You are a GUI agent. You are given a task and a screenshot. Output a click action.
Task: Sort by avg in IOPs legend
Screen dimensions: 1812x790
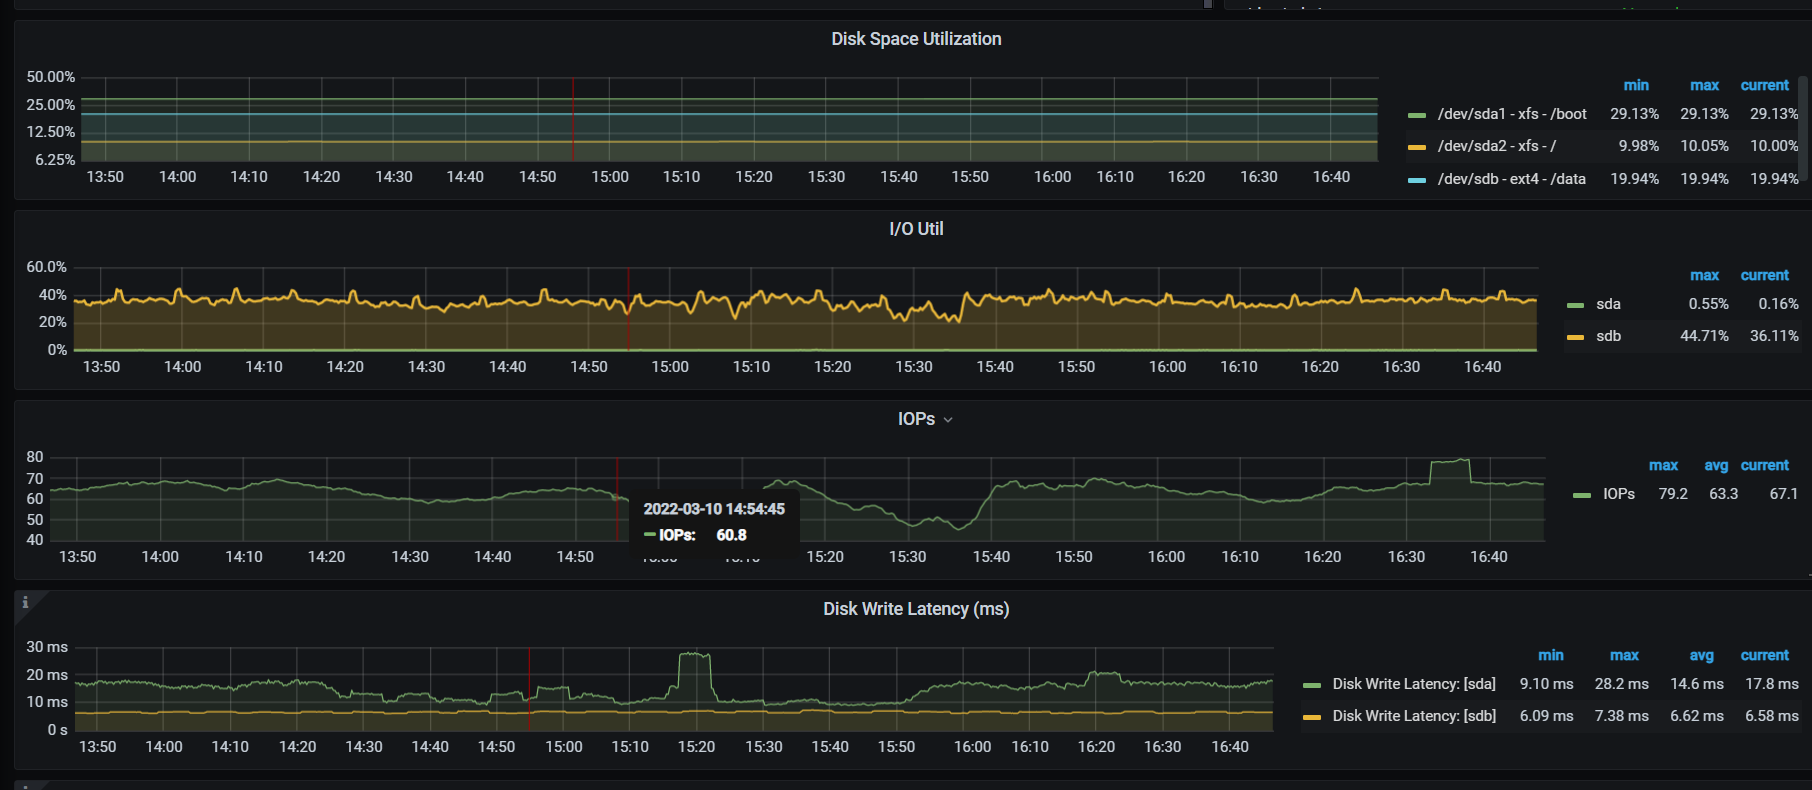1716,465
